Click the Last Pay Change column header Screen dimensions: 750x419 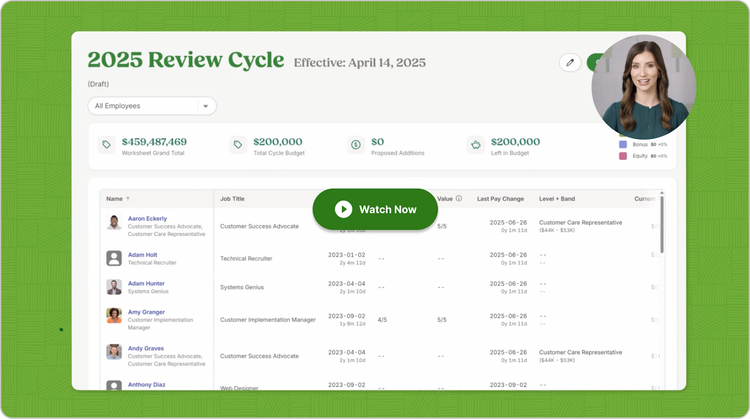pos(500,198)
